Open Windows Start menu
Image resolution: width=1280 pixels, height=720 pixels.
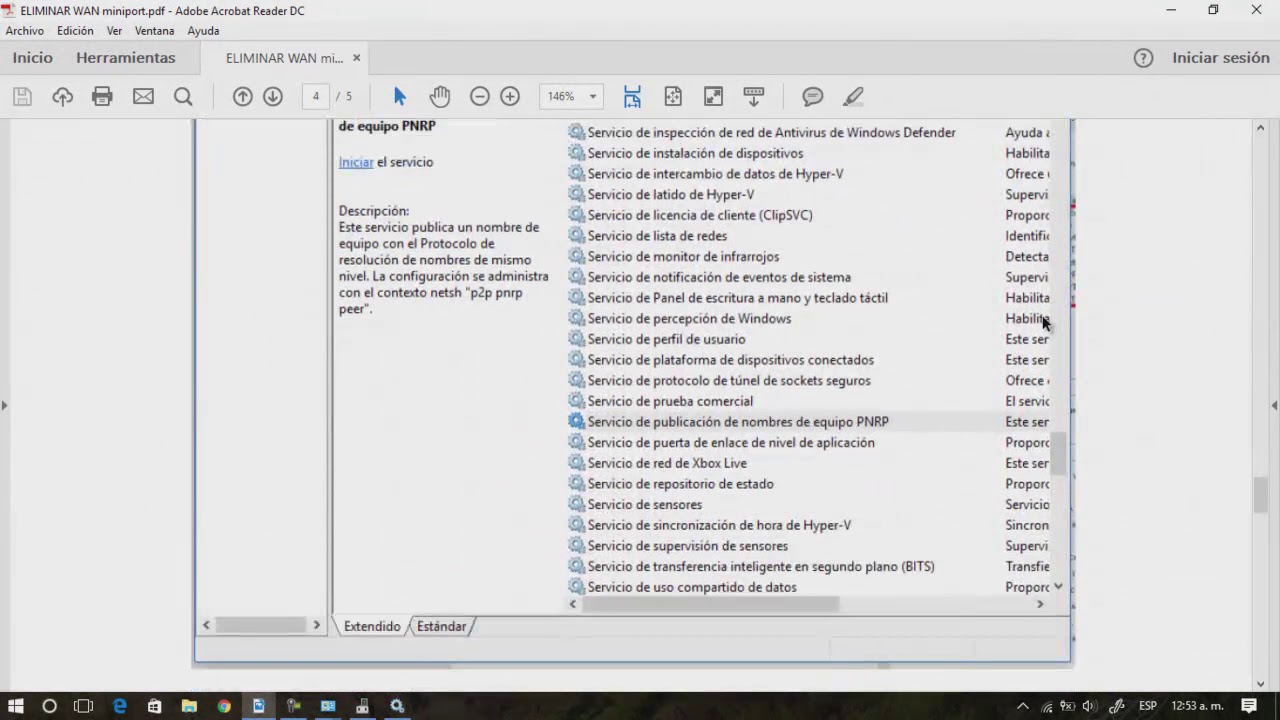(x=16, y=706)
